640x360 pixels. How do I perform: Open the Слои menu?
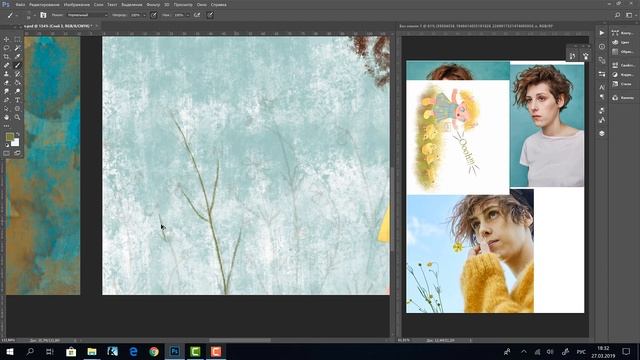(98, 4)
